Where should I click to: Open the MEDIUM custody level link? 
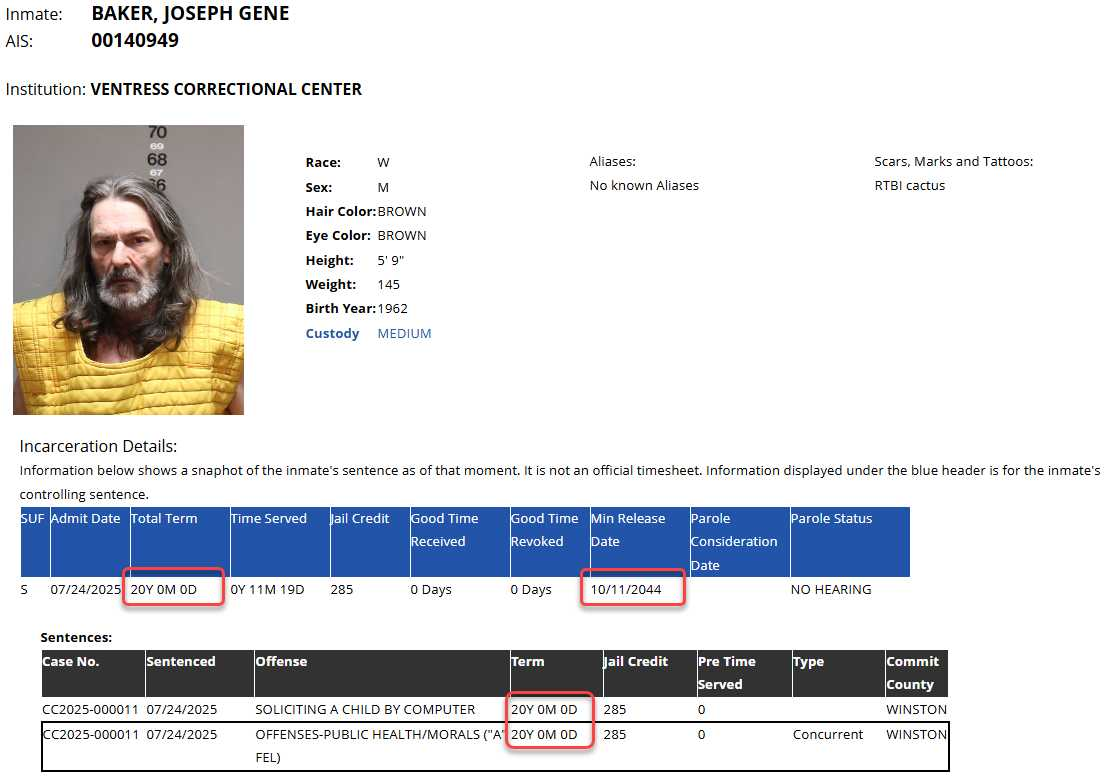click(404, 333)
